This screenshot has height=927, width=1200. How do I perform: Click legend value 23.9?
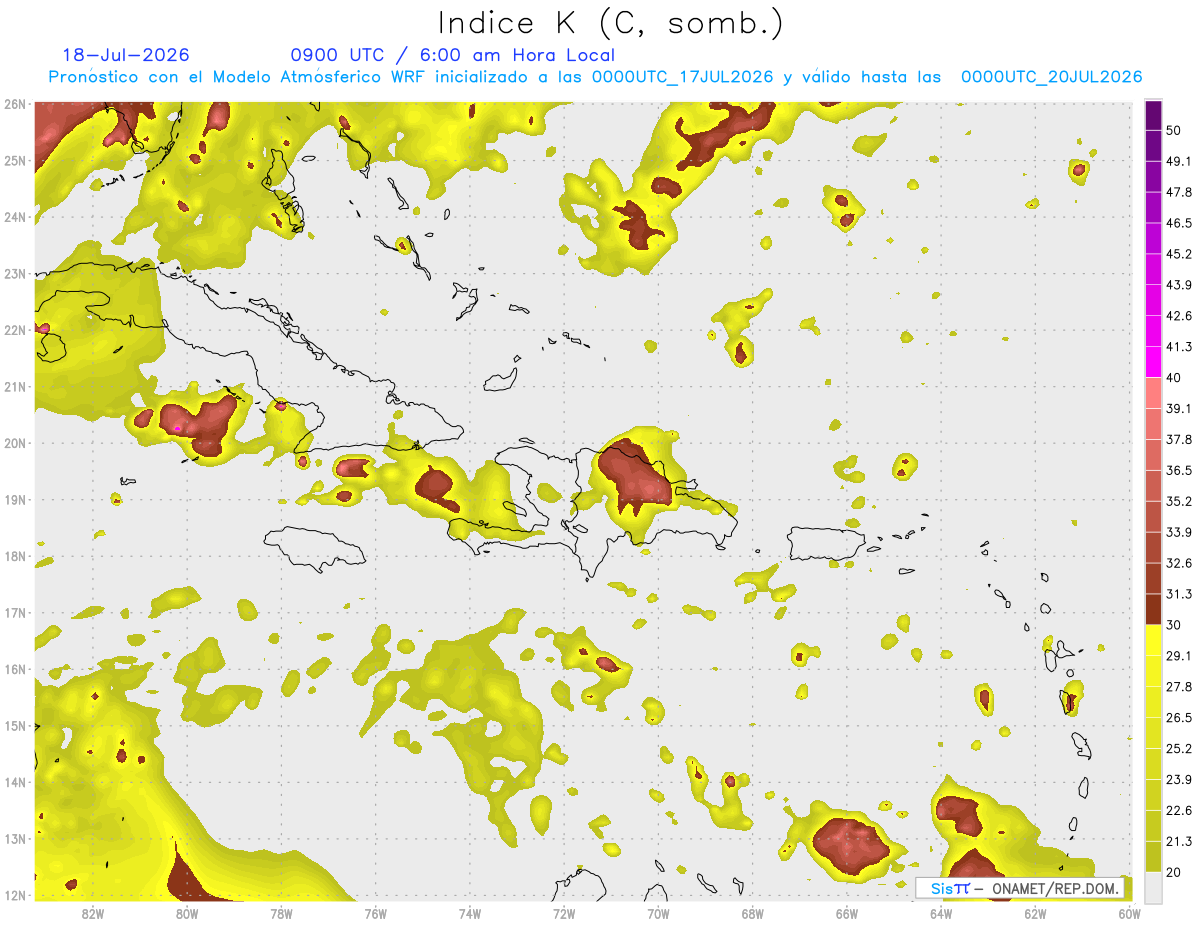1178,779
